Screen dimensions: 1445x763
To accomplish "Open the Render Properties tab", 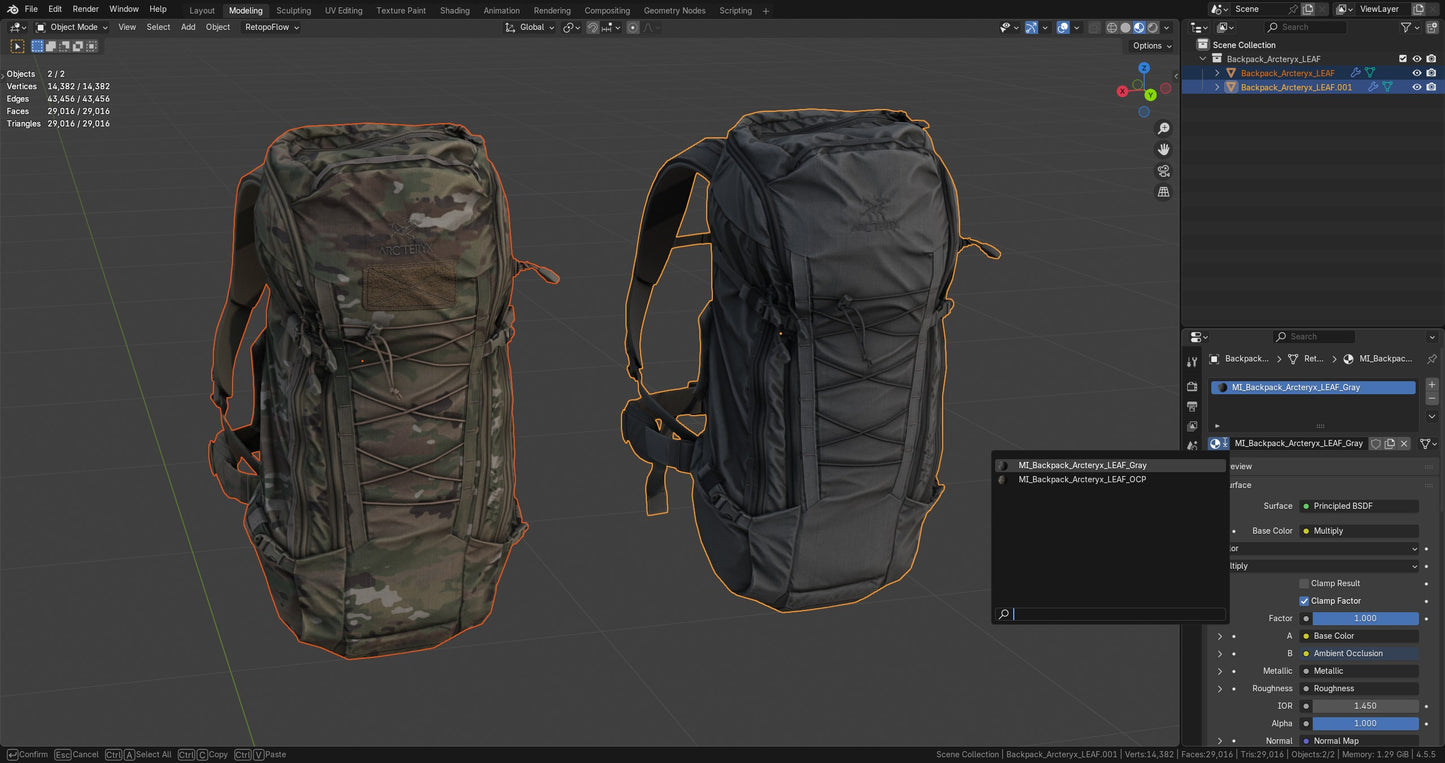I will 1192,386.
